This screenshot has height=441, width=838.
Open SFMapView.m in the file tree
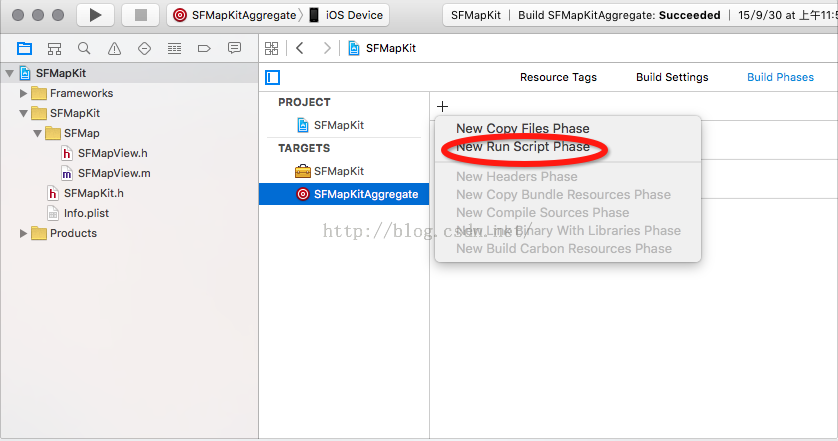[x=113, y=173]
